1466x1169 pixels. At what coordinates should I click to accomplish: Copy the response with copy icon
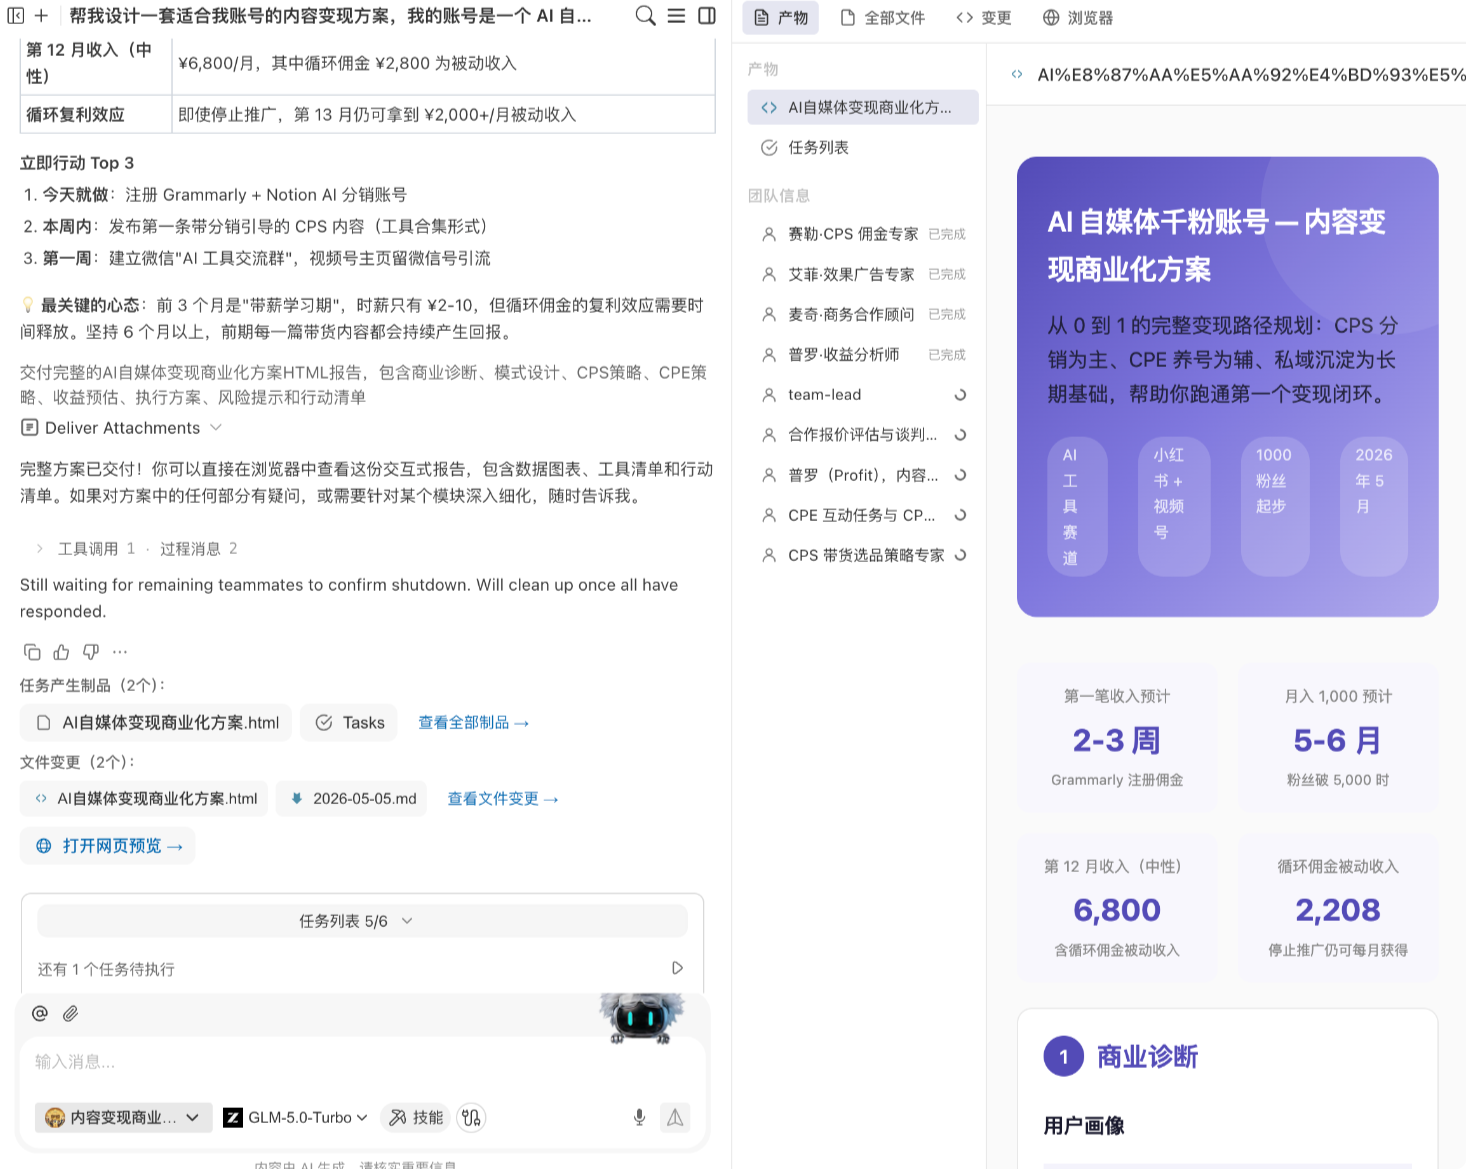[32, 652]
